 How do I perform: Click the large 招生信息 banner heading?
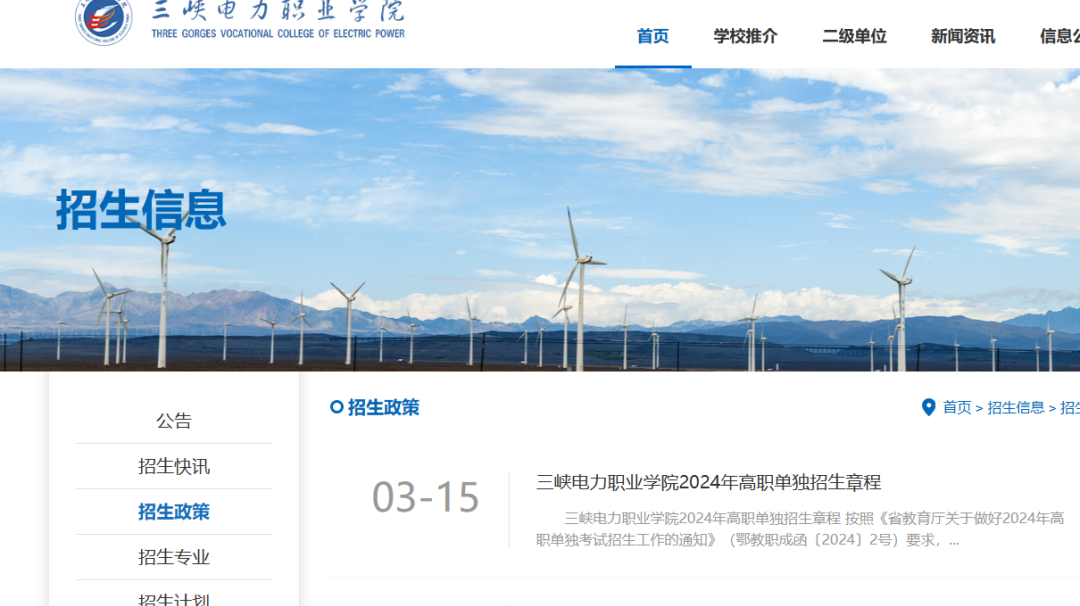[141, 210]
